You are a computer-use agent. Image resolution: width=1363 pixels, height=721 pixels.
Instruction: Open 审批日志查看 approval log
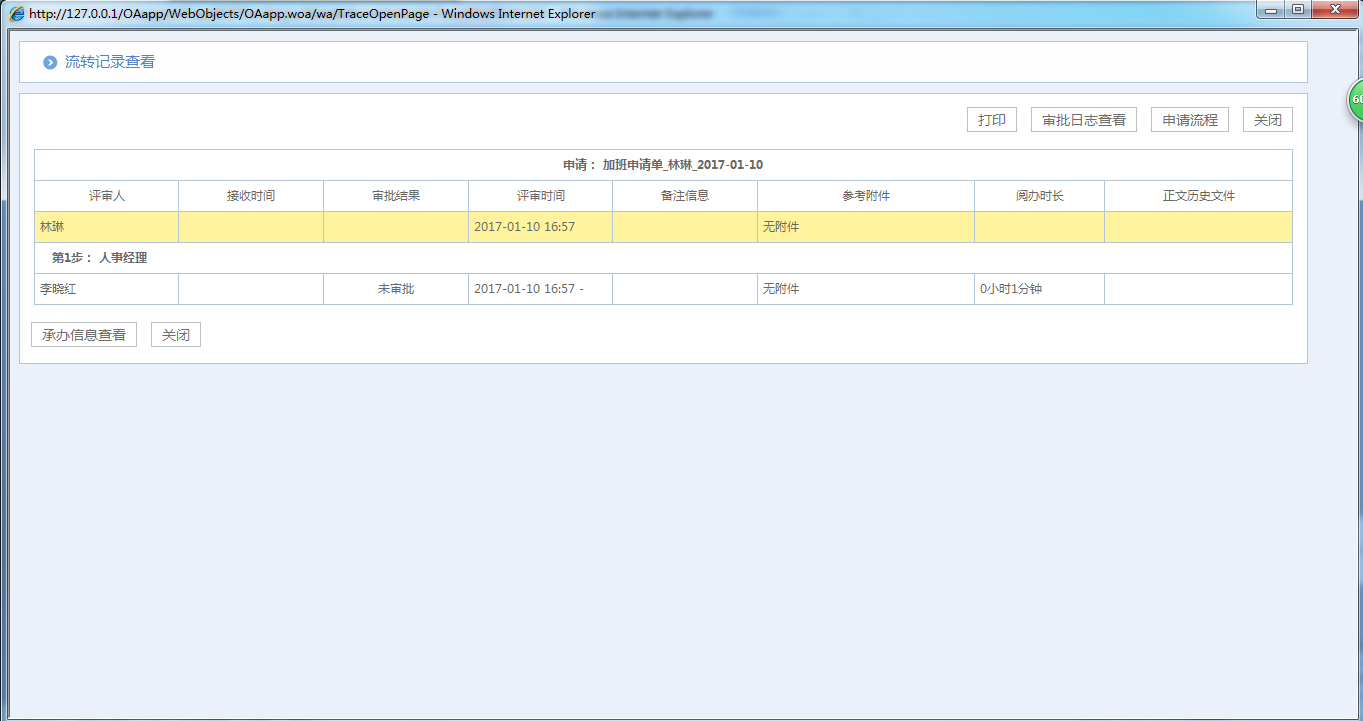[x=1083, y=120]
